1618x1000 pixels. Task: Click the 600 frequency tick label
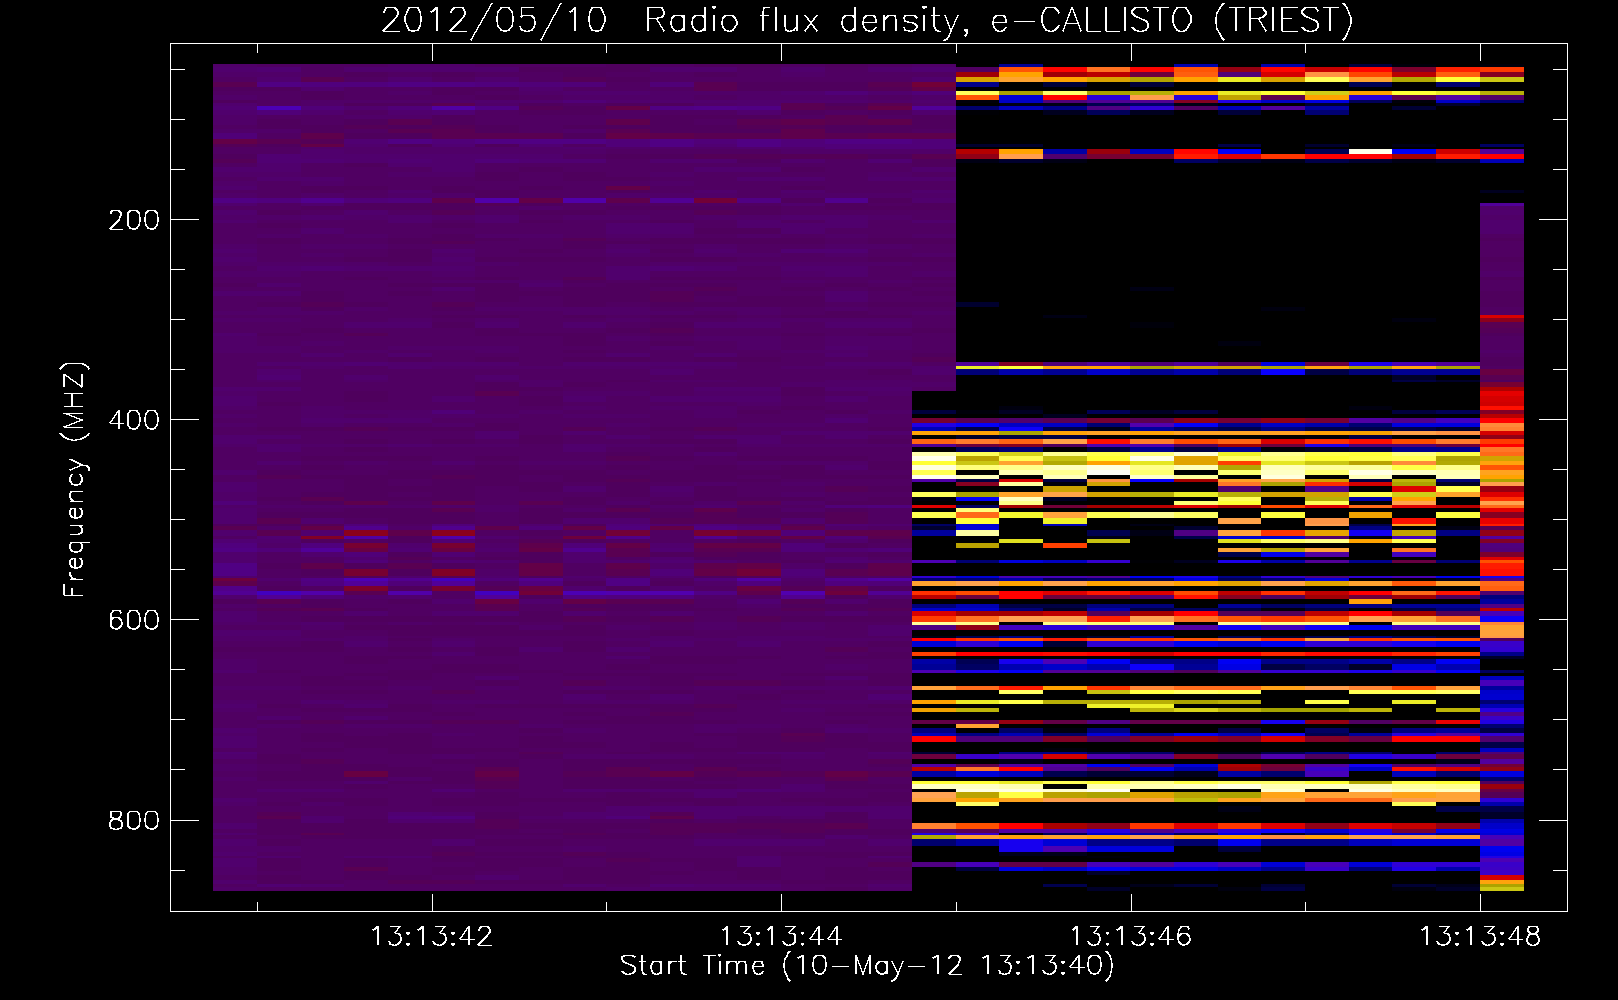134,620
